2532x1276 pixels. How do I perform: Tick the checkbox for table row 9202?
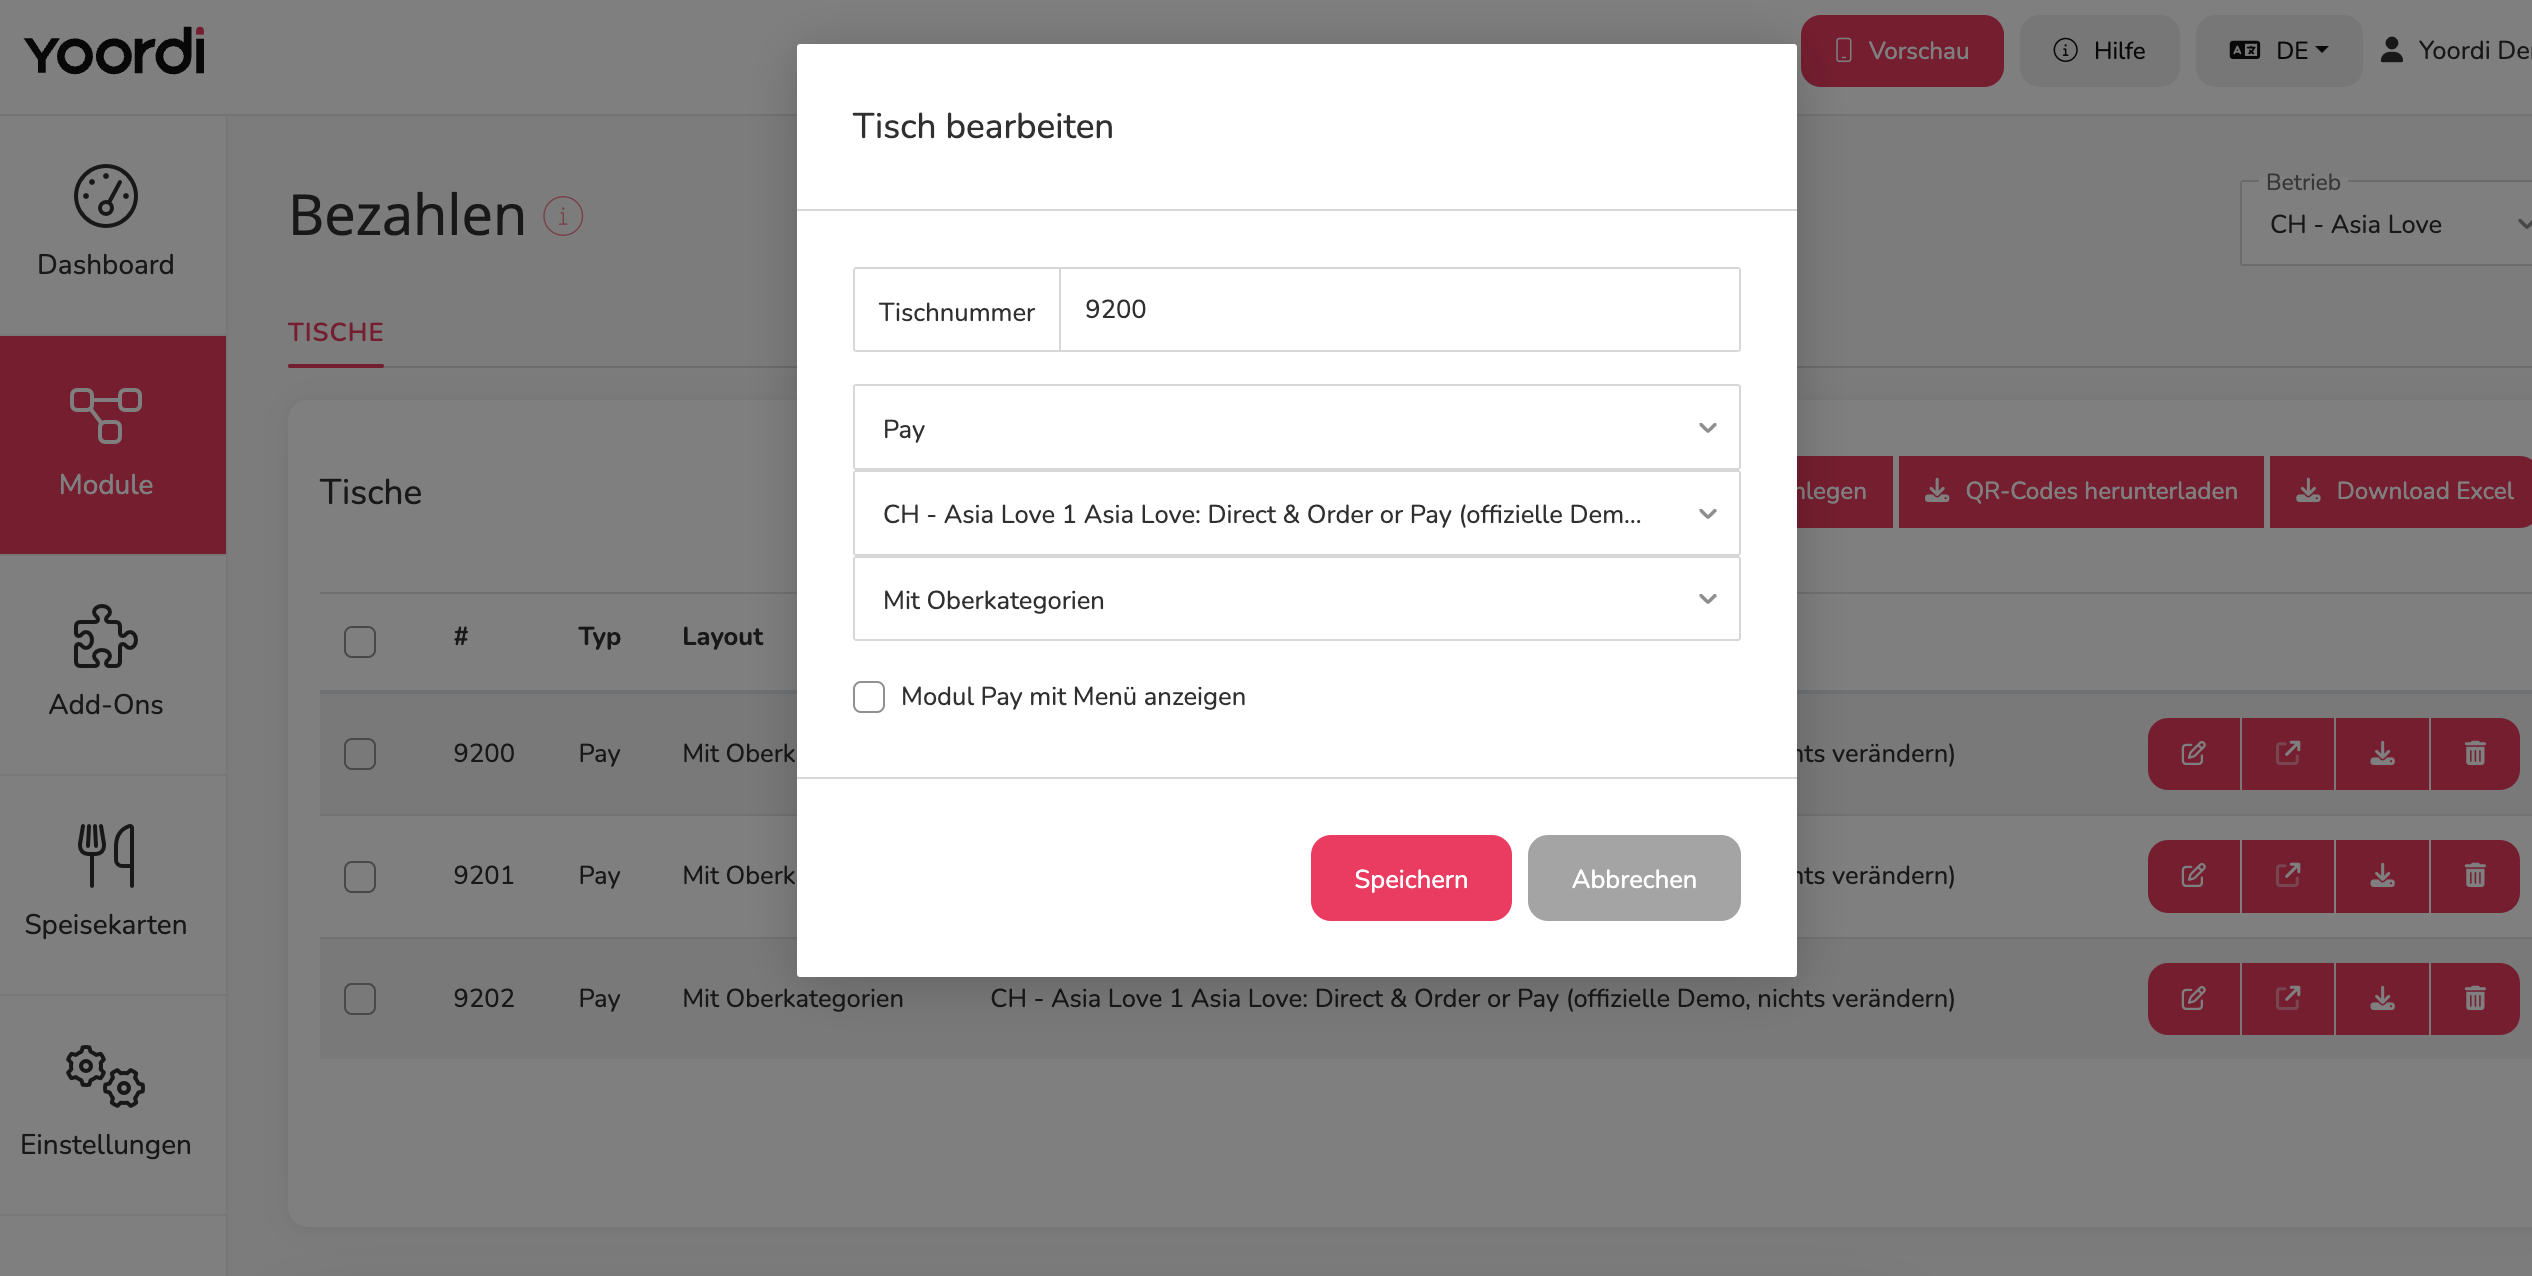(360, 999)
